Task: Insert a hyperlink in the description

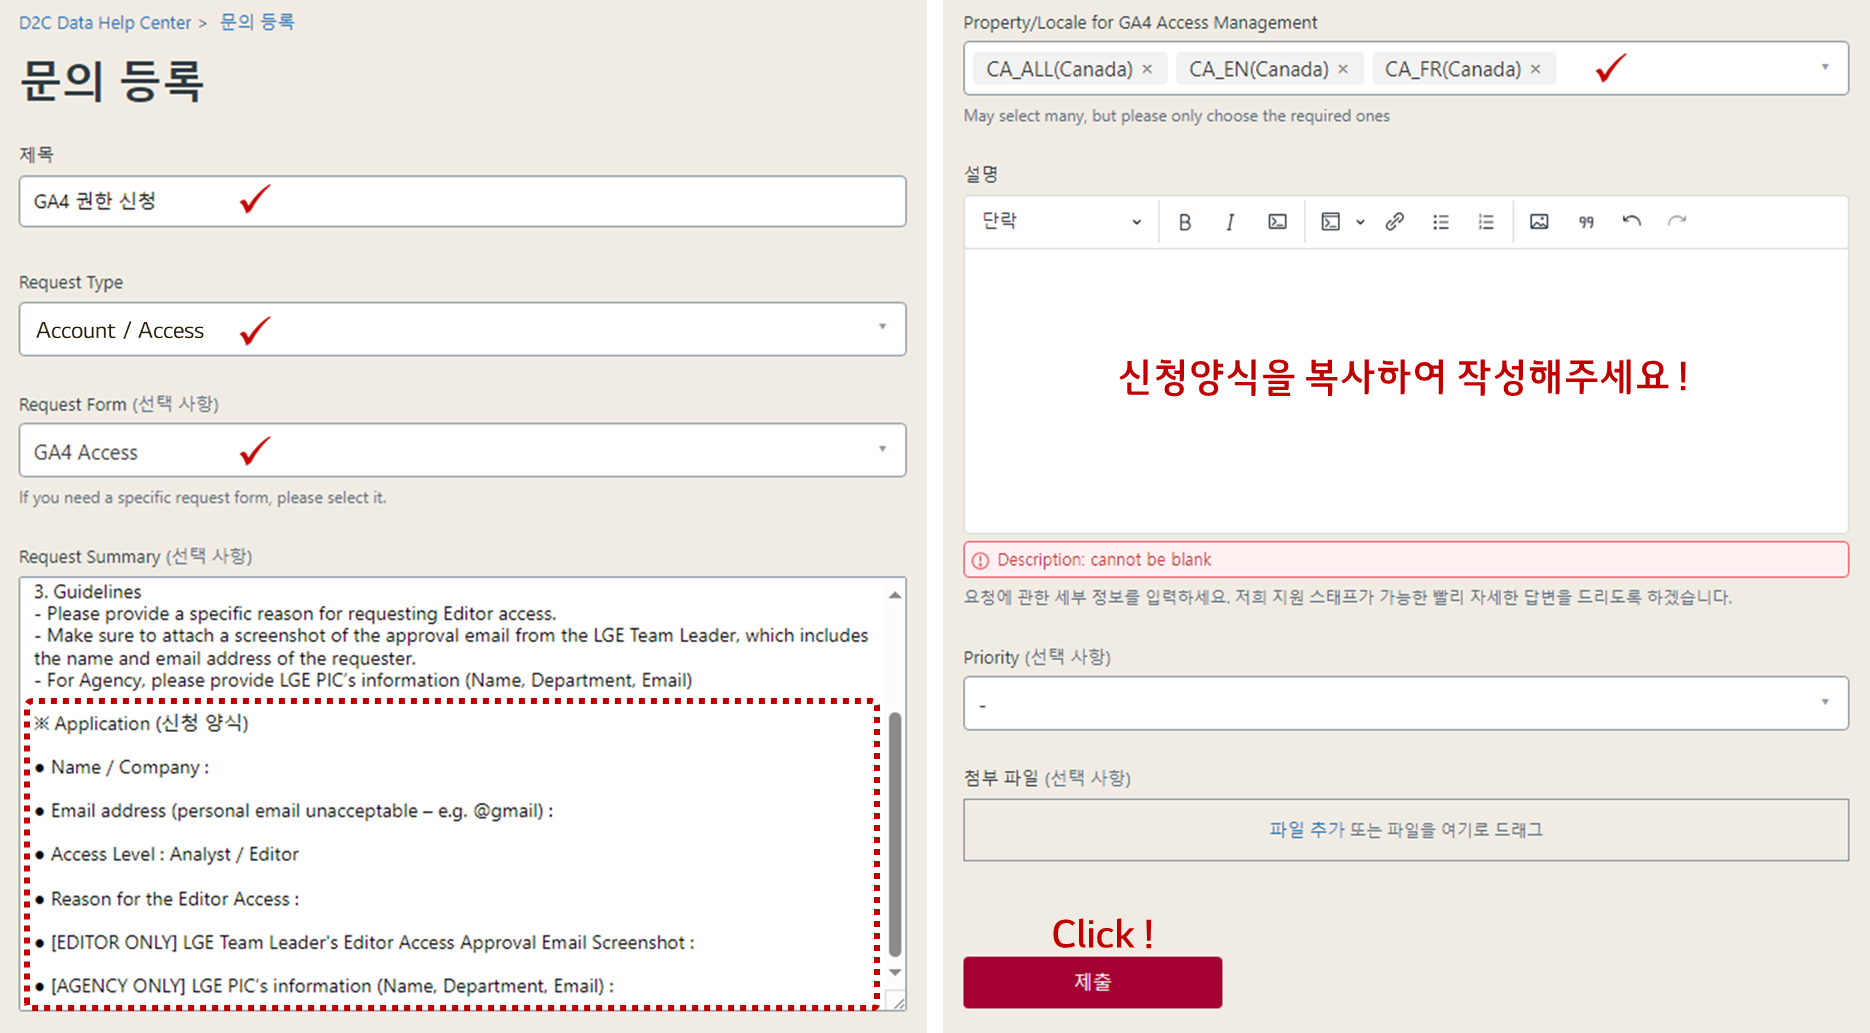Action: pos(1394,222)
